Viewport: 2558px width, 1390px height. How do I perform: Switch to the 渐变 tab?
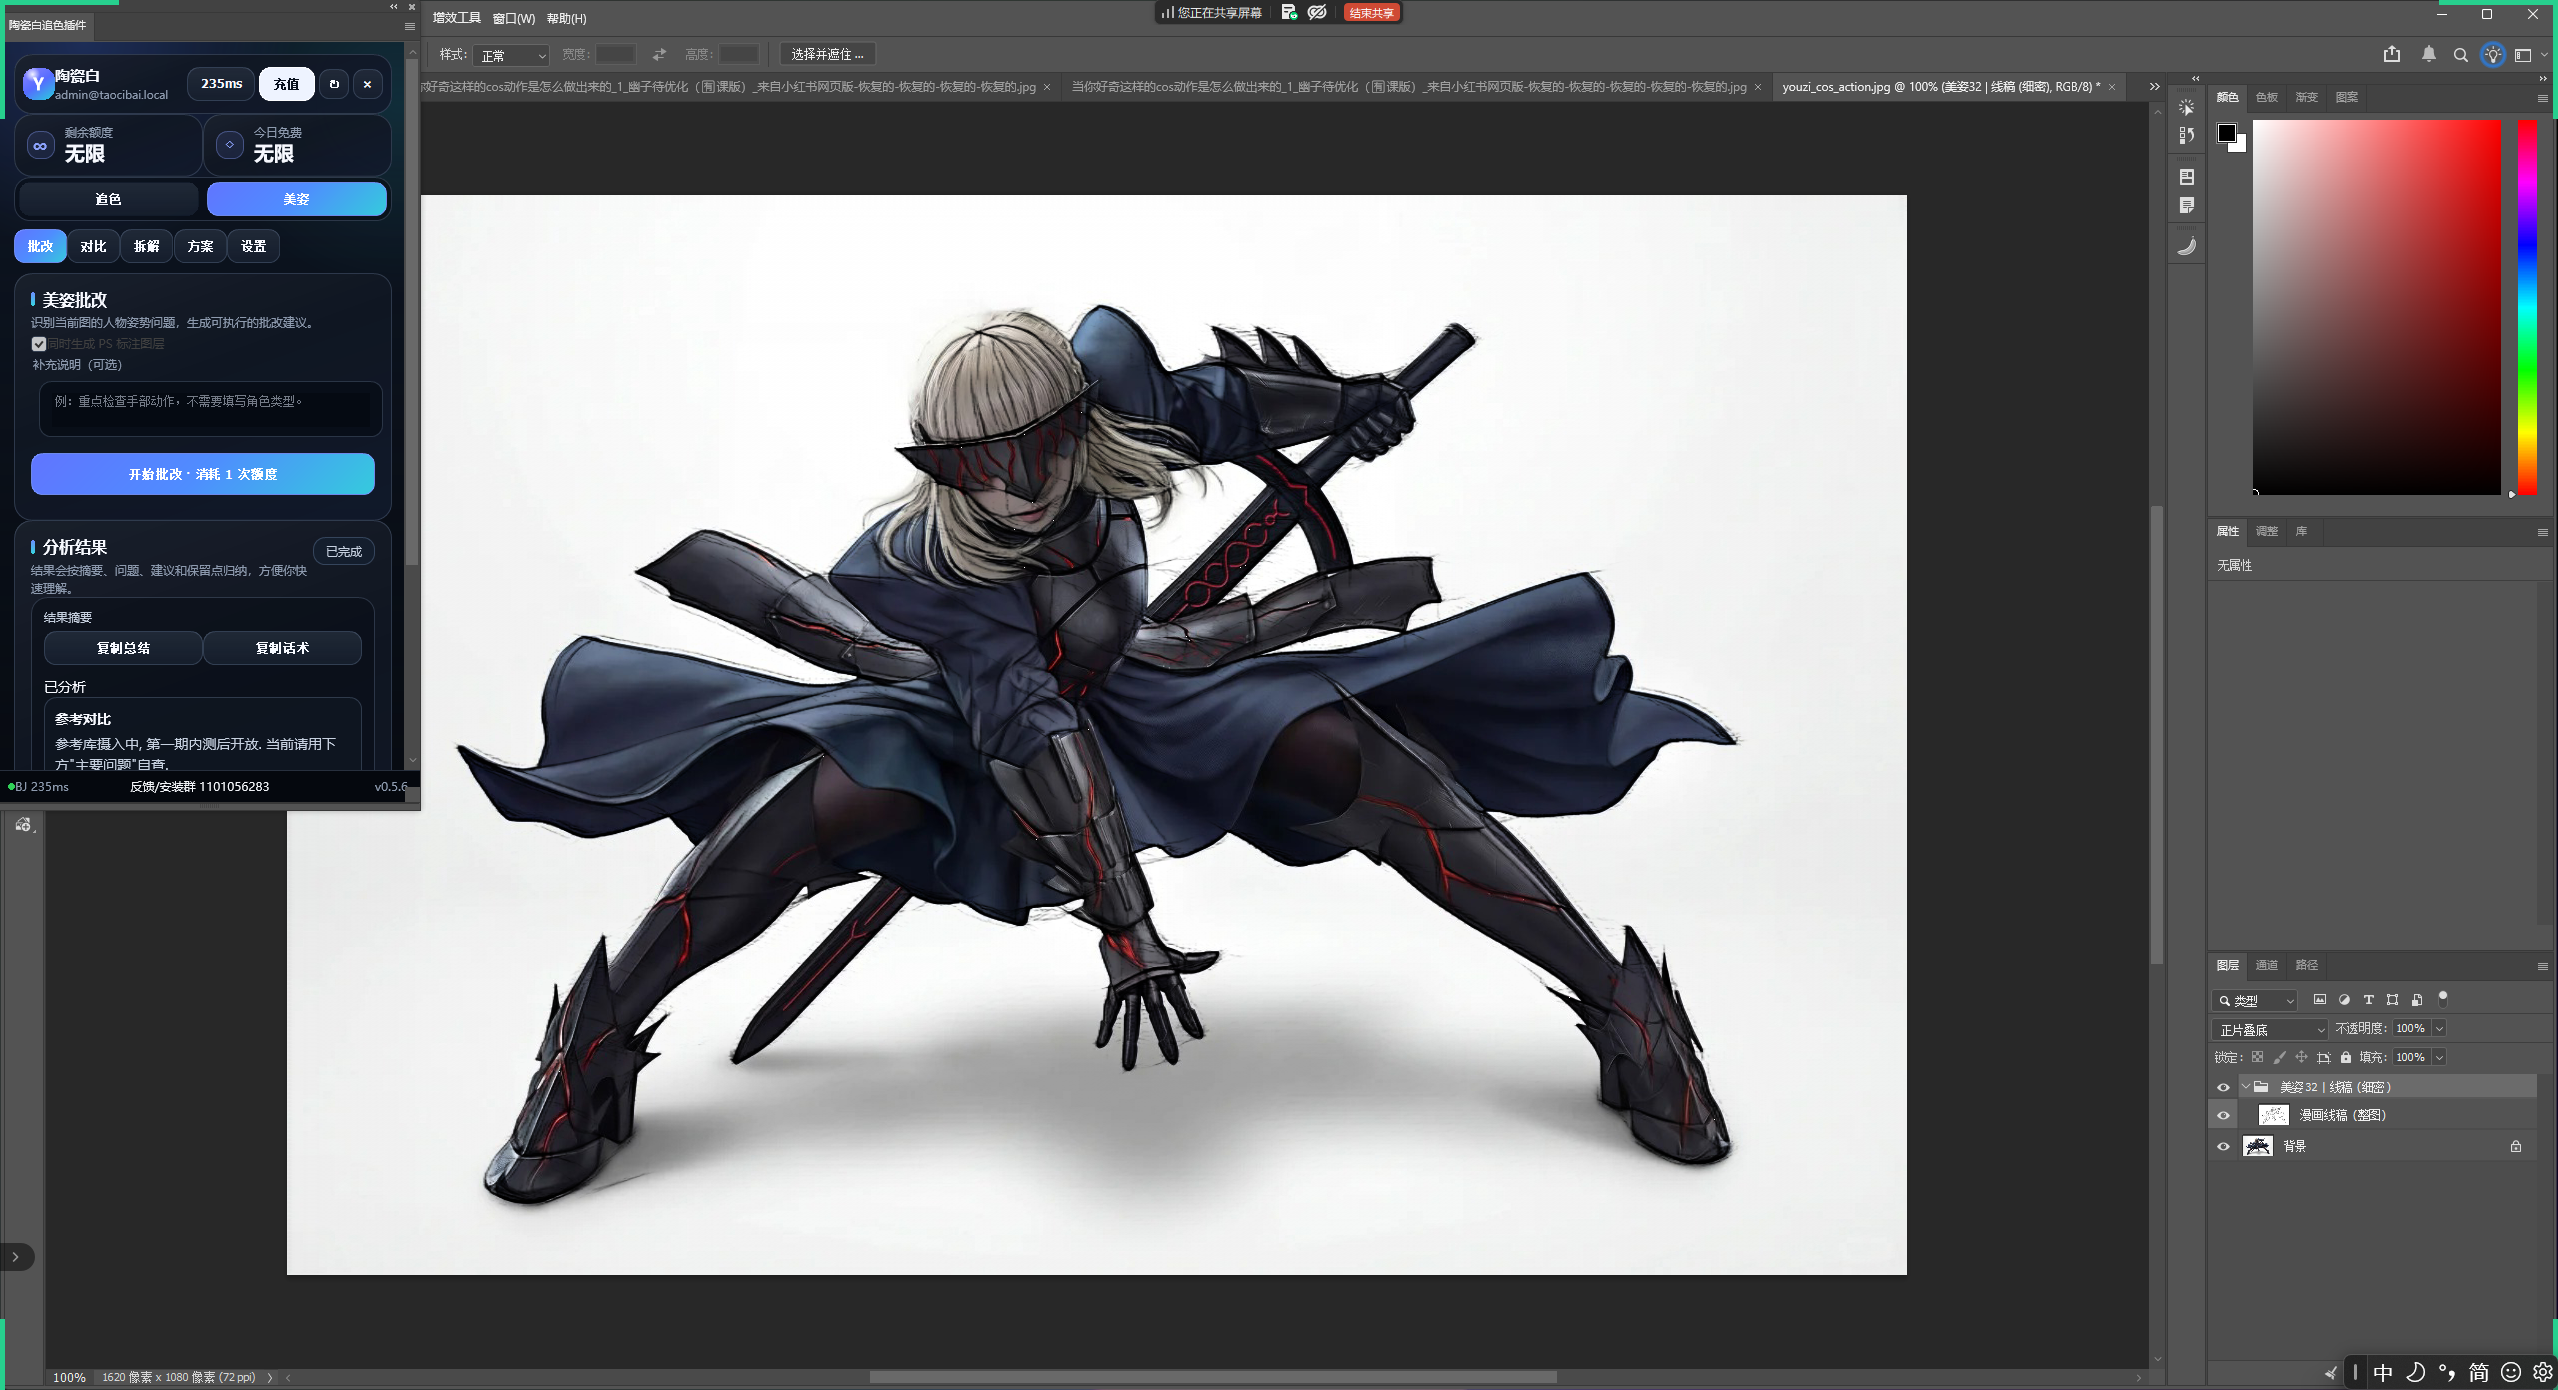[x=2307, y=97]
